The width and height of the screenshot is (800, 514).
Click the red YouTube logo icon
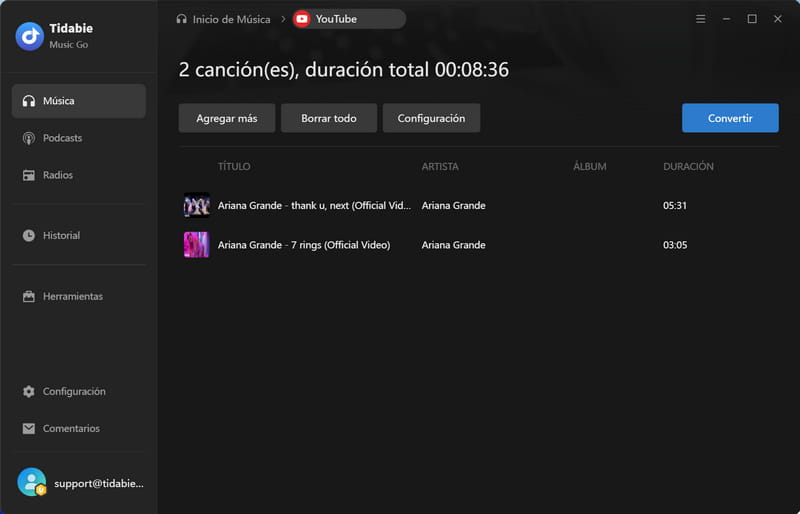302,19
